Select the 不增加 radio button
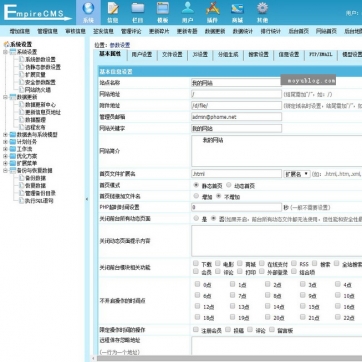This screenshot has width=362, height=362. click(219, 196)
